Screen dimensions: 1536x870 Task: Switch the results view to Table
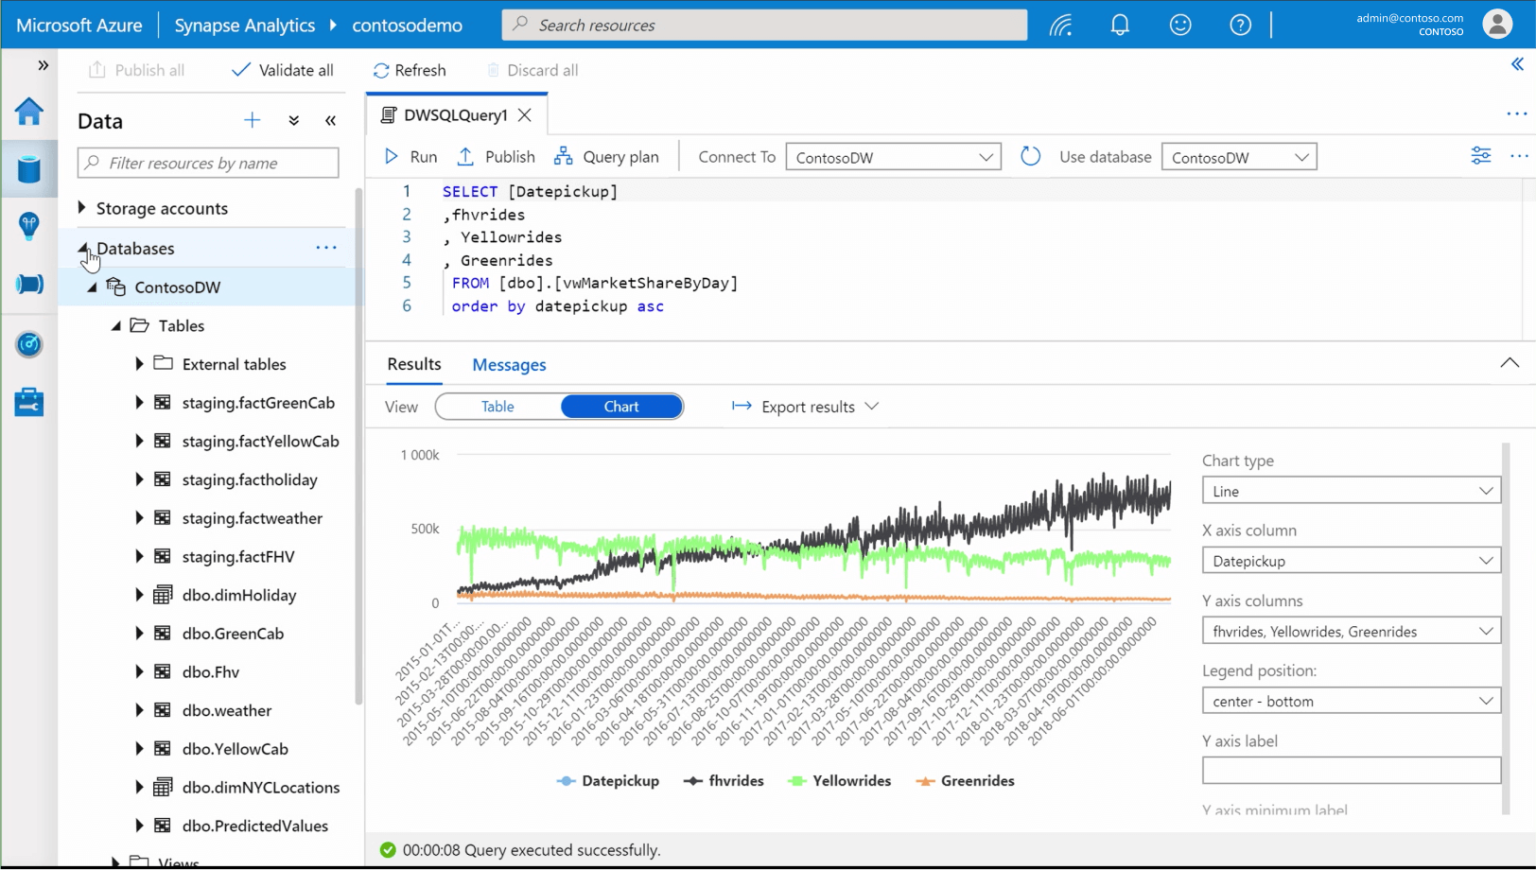click(497, 406)
